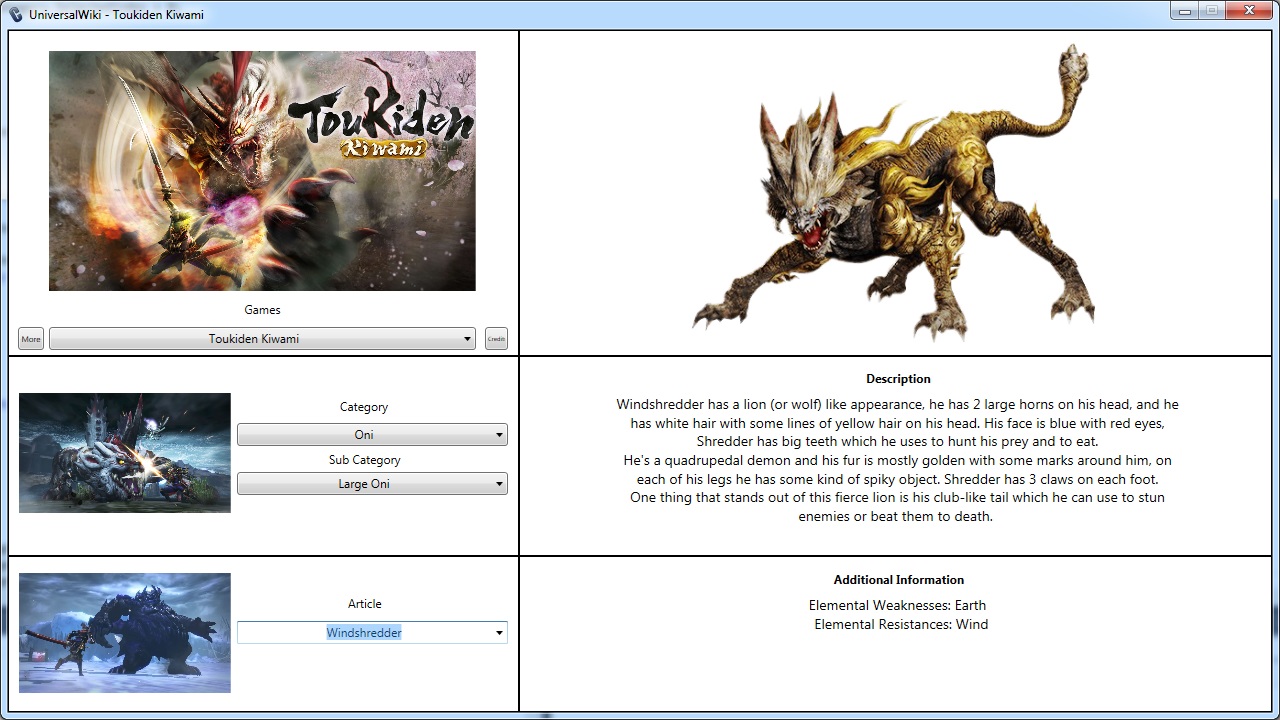
Task: Minimize the UniversalWiki window
Action: coord(1185,10)
